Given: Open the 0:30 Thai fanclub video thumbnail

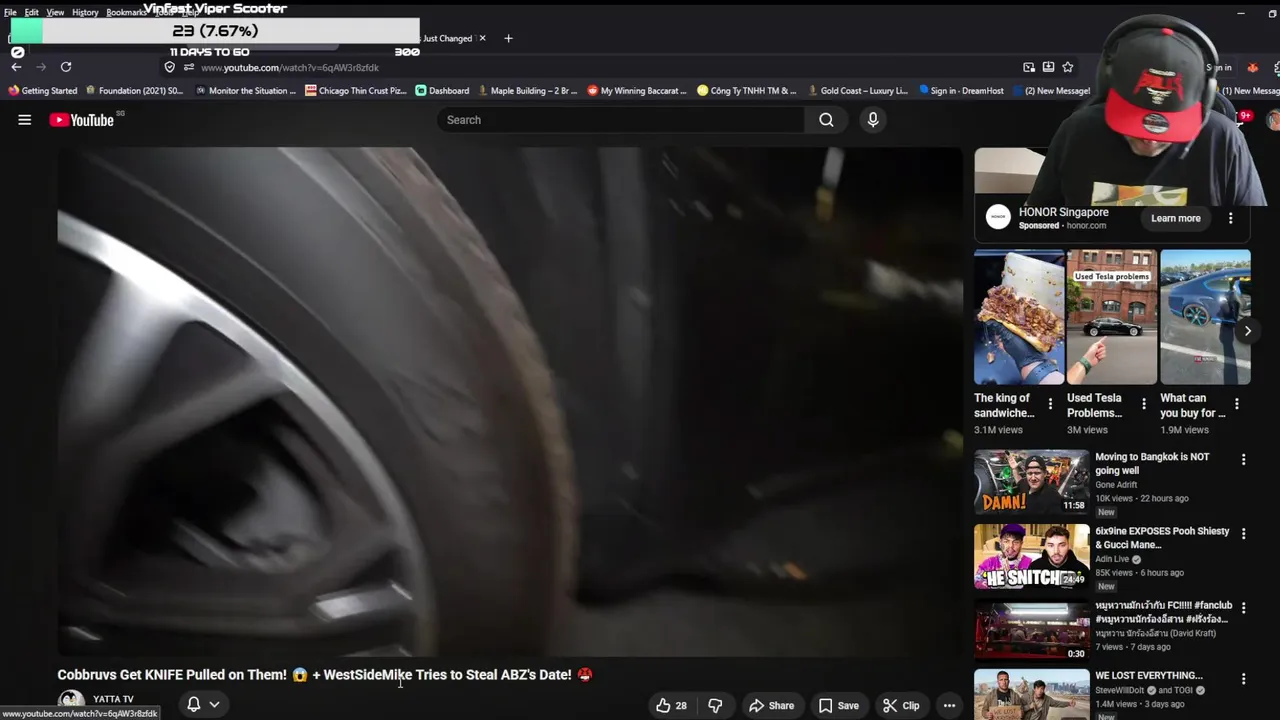Looking at the screenshot, I should [x=1031, y=630].
